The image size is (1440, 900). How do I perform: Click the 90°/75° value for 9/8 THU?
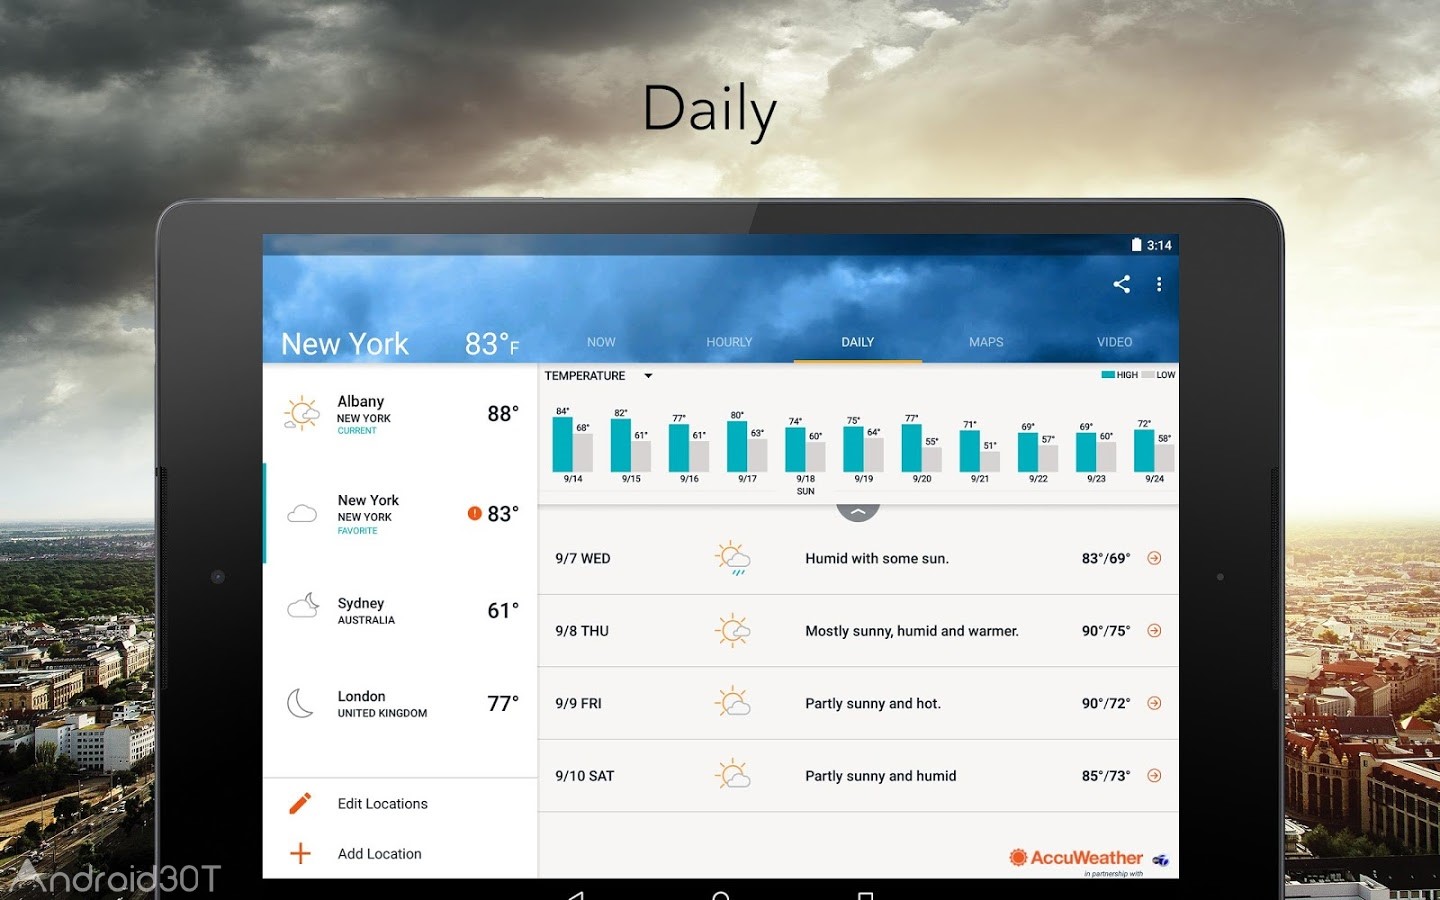tap(1106, 631)
